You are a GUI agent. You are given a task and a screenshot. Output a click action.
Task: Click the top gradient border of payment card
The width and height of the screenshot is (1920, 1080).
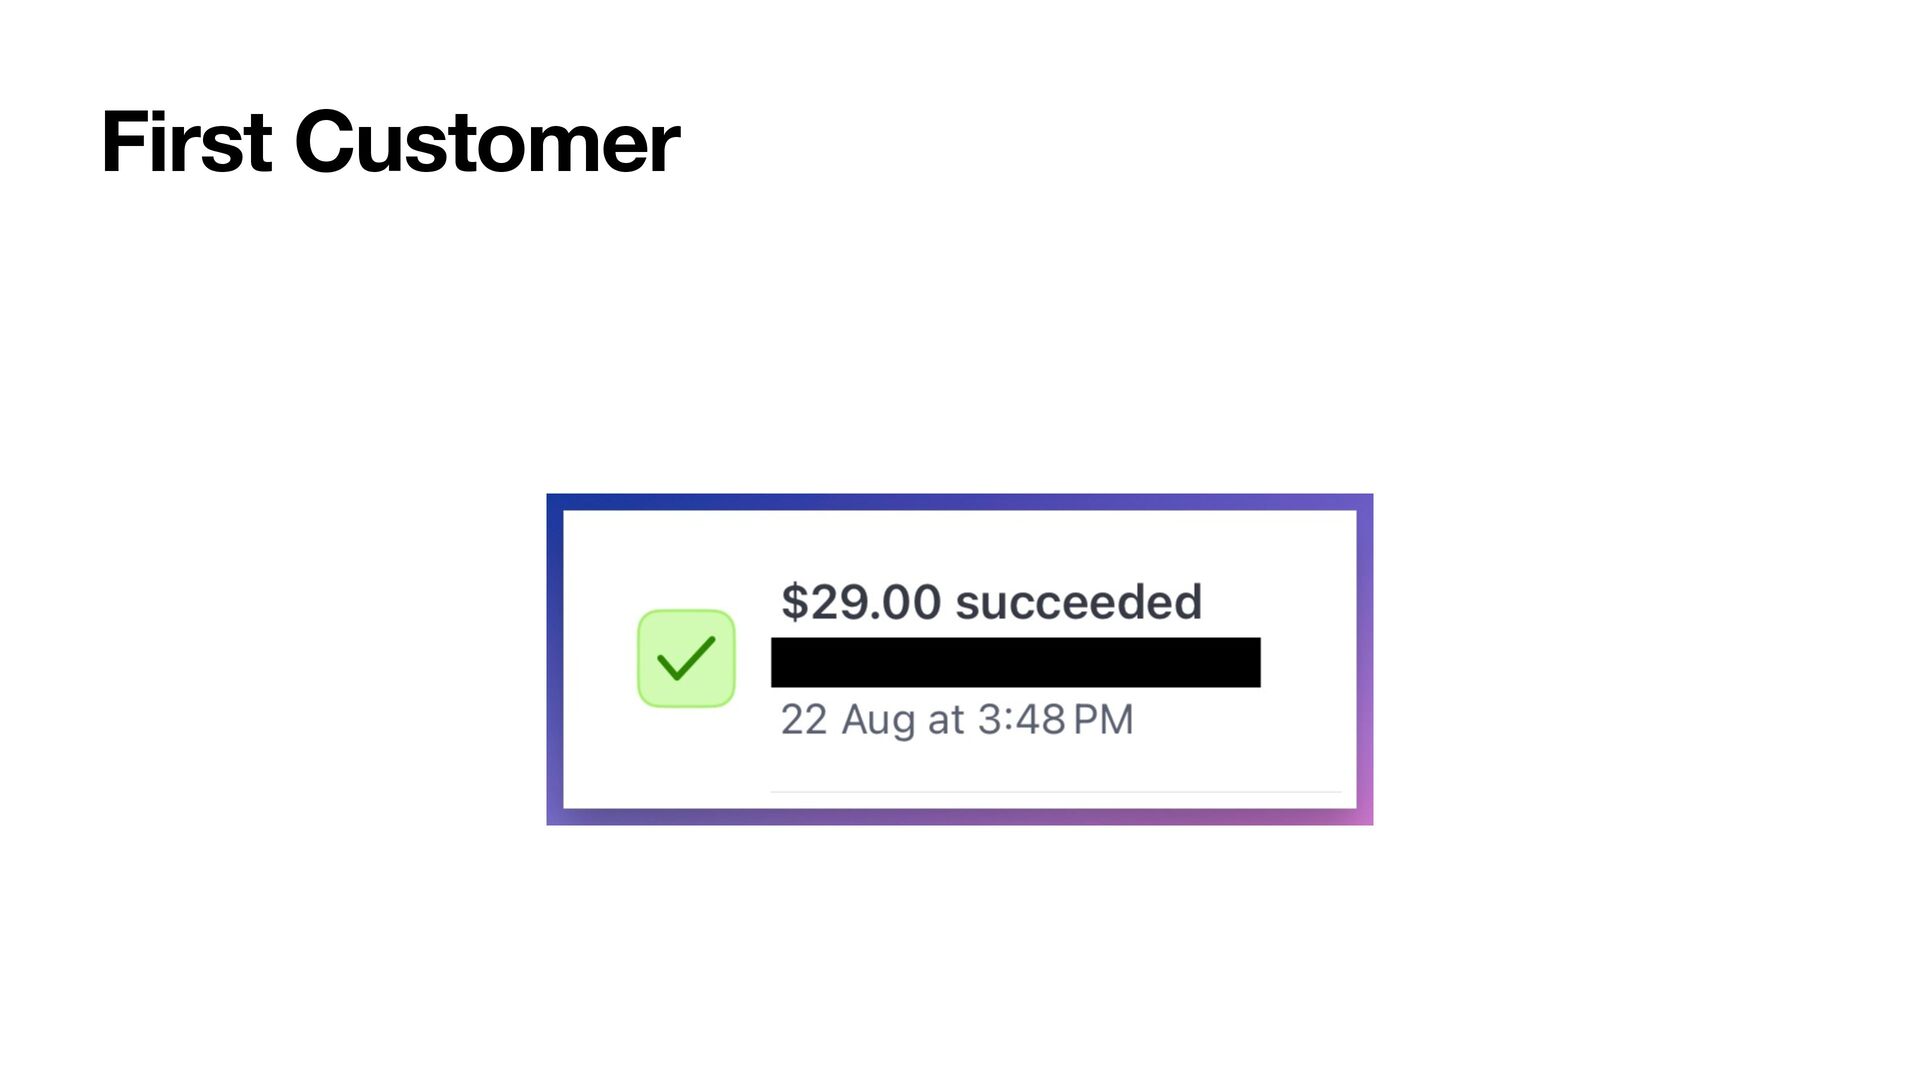[x=960, y=502]
